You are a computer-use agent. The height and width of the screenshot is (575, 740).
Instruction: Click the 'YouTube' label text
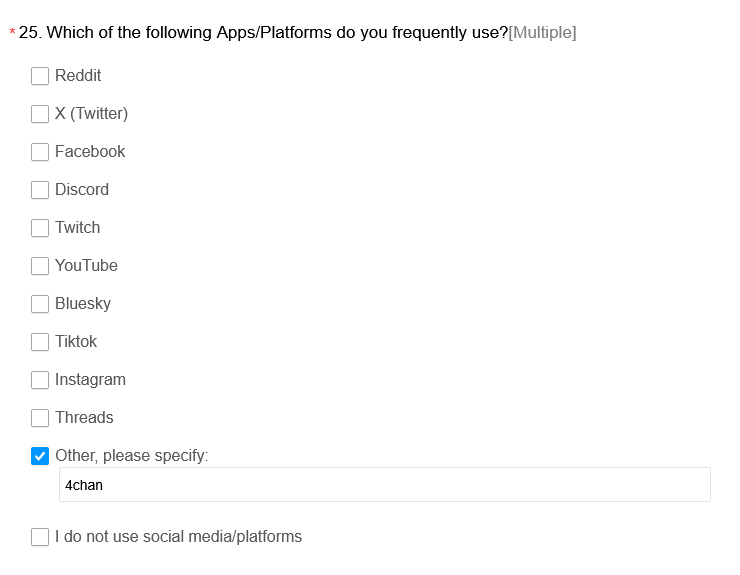(86, 266)
